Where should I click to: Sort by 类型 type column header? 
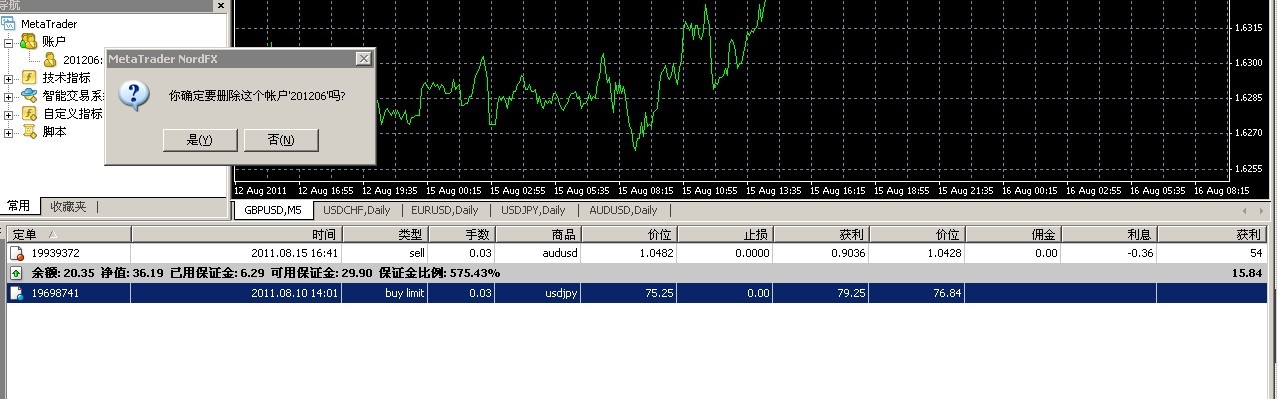385,234
